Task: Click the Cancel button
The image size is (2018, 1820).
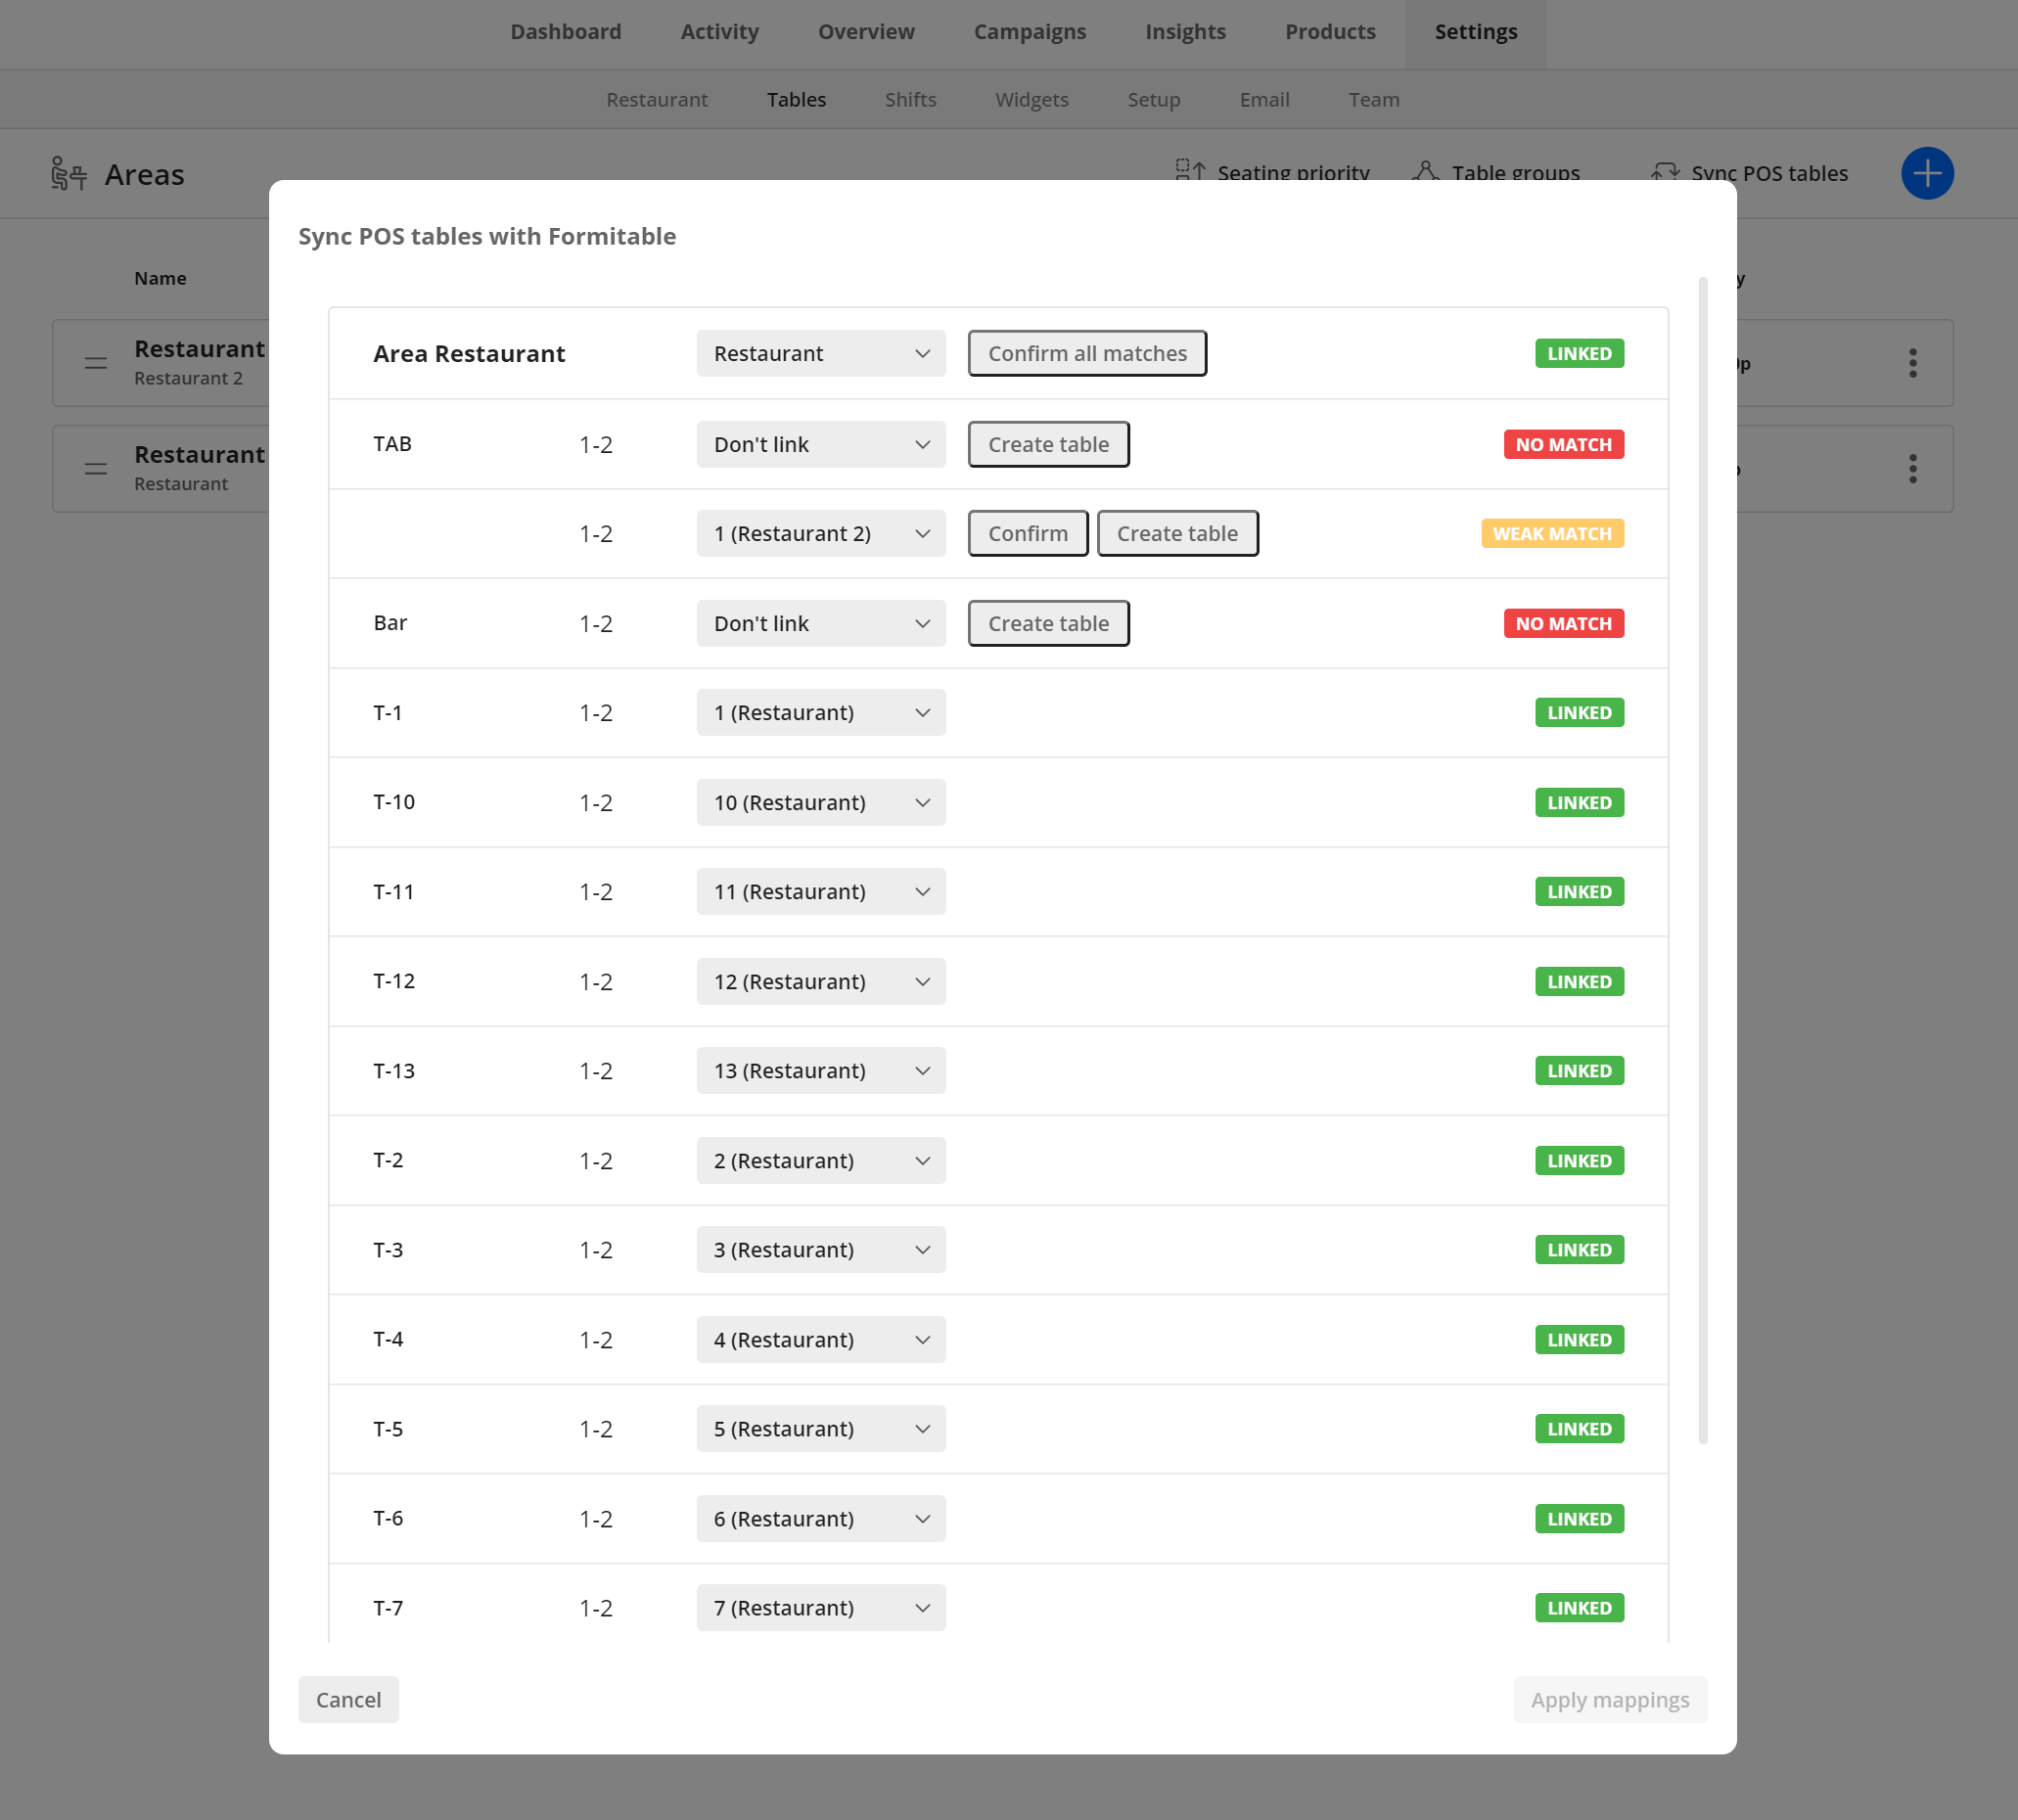Action: (x=348, y=1699)
